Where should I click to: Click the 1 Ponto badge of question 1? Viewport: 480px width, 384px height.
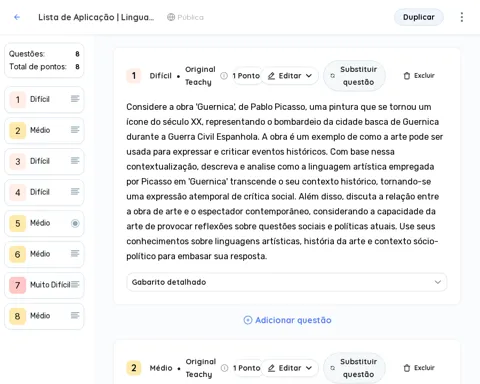pyautogui.click(x=246, y=76)
